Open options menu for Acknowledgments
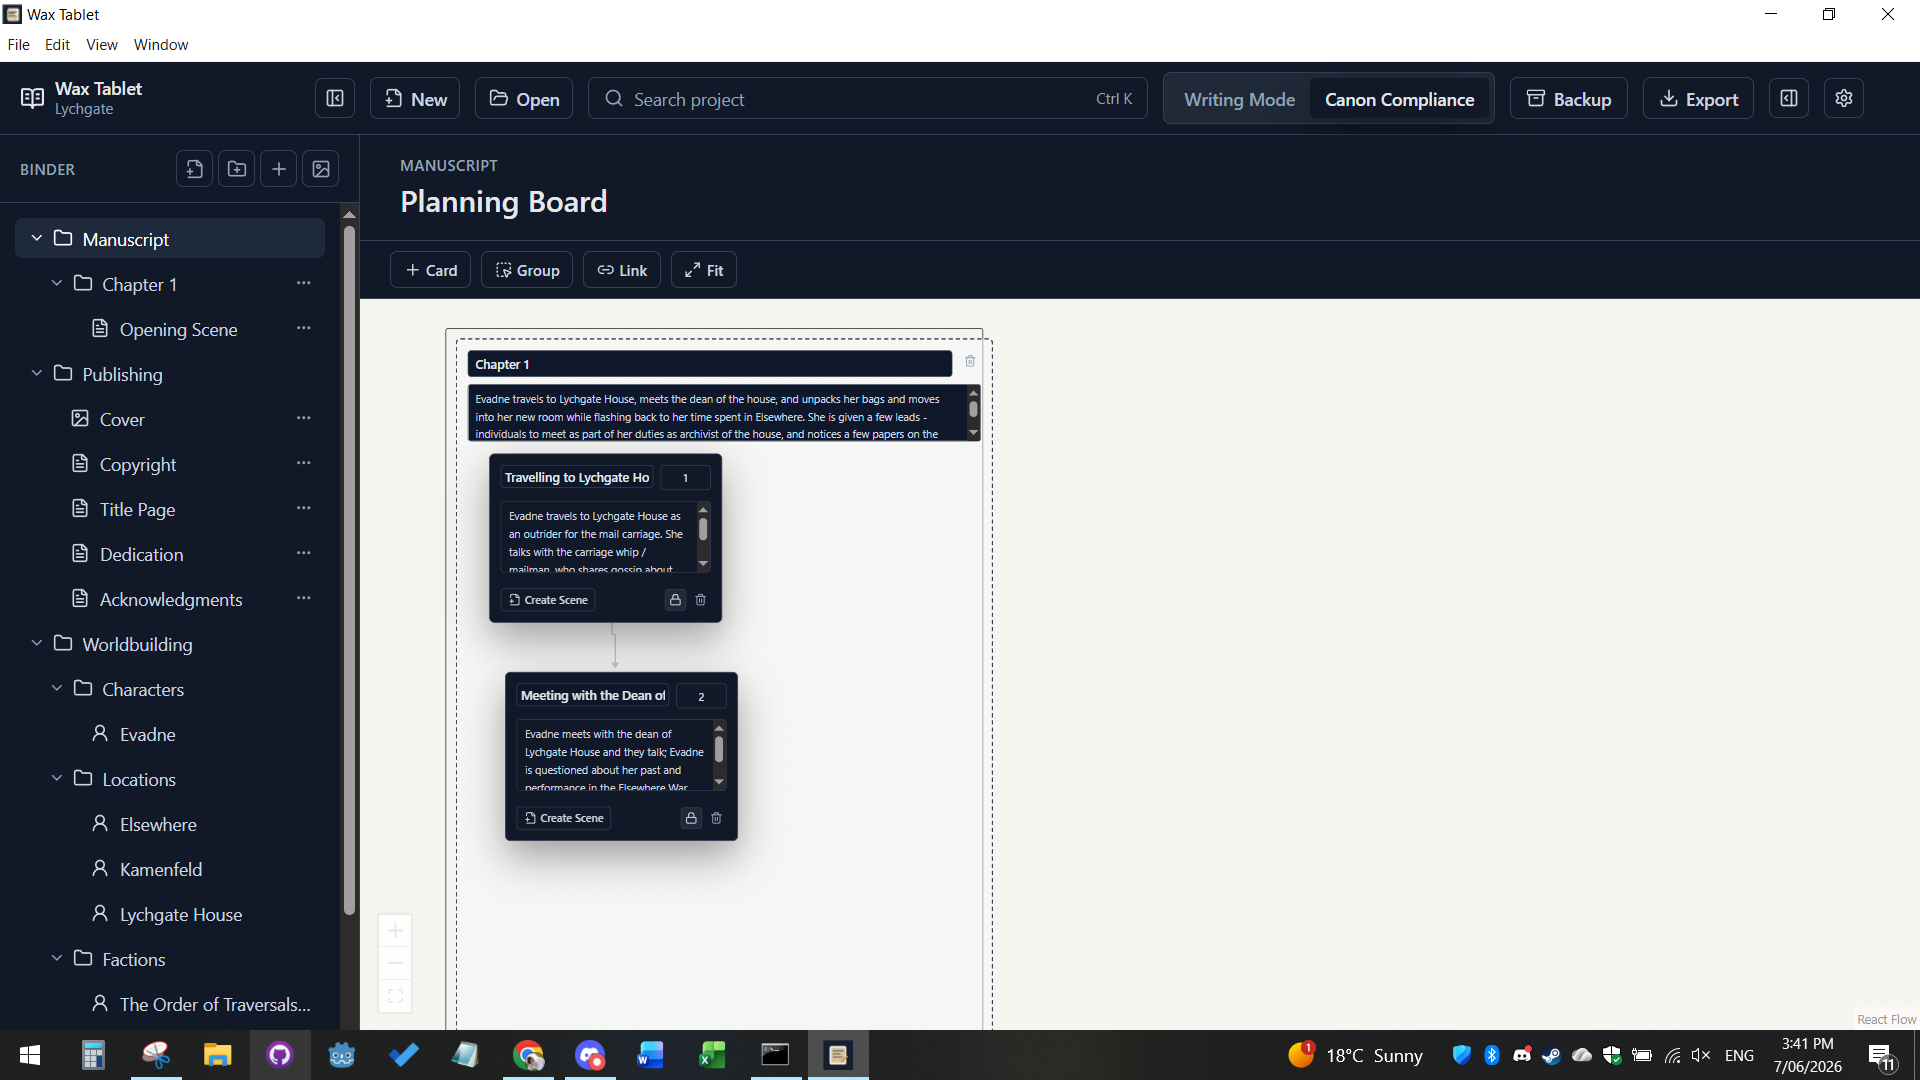Image resolution: width=1920 pixels, height=1080 pixels. [304, 599]
